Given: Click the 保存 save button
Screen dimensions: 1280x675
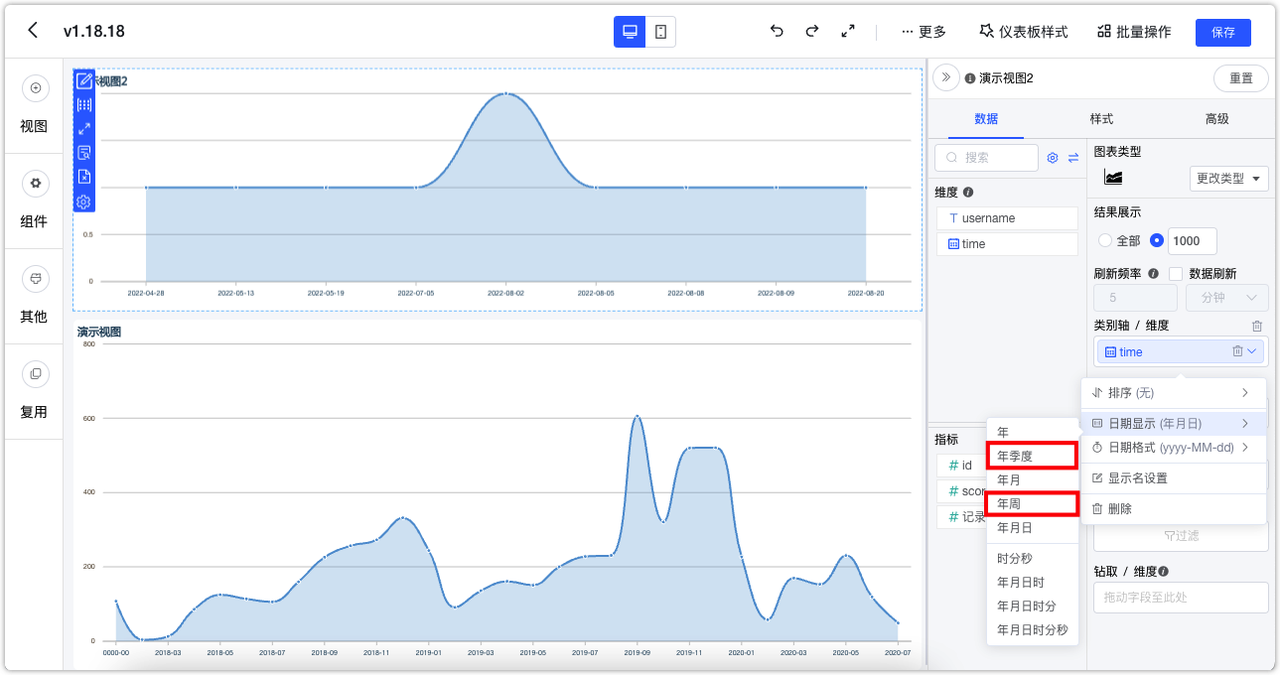Looking at the screenshot, I should coord(1223,32).
